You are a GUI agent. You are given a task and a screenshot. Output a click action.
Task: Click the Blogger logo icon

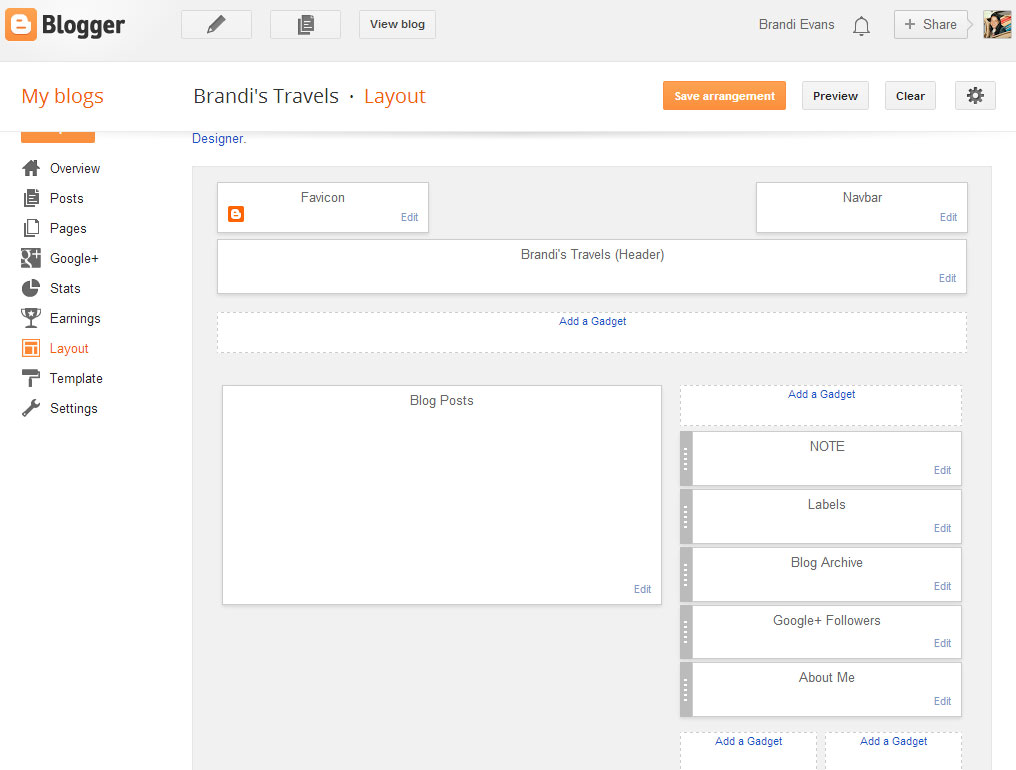(x=20, y=25)
